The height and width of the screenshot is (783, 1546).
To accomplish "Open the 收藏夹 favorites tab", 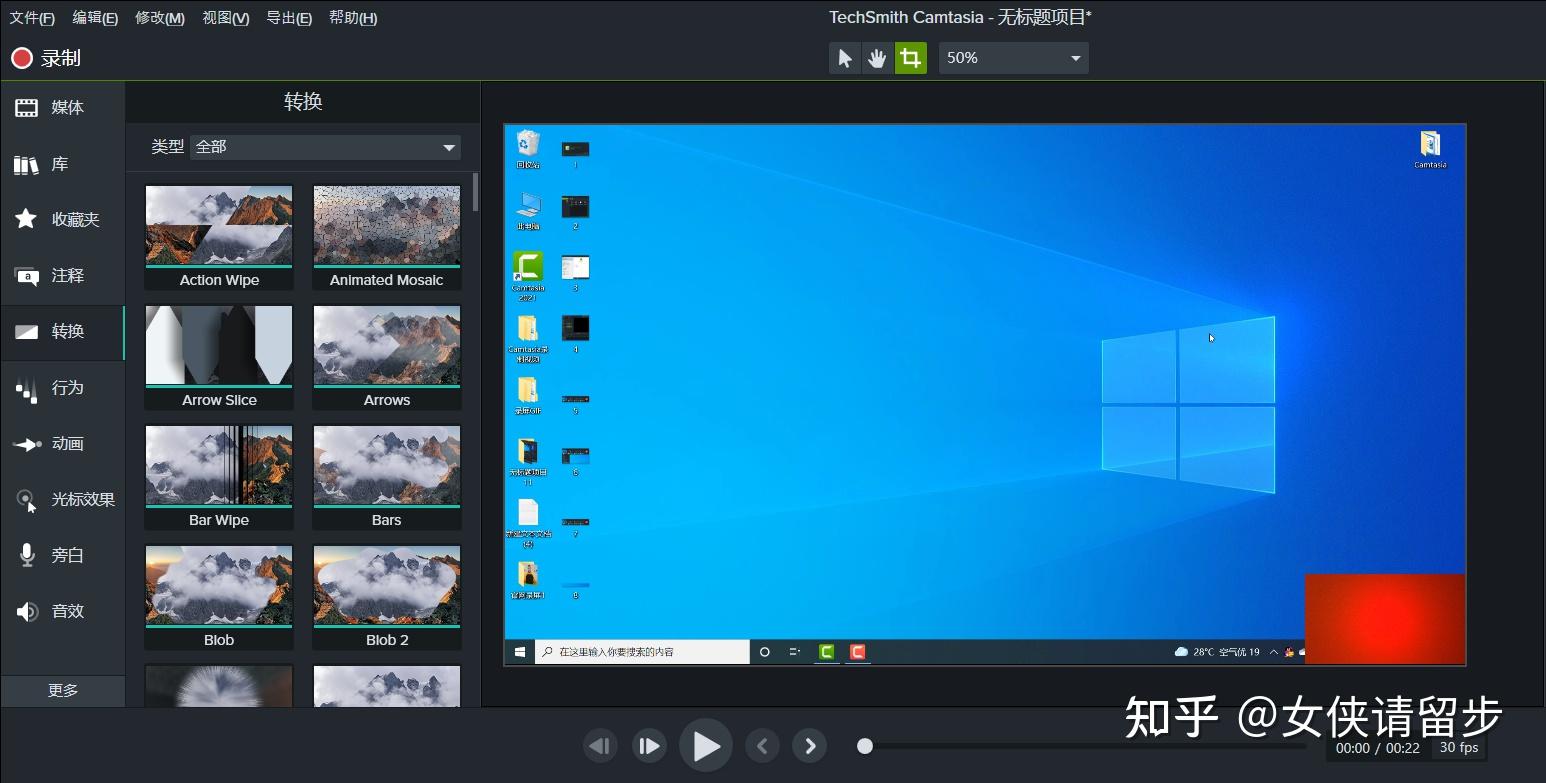I will (x=63, y=220).
